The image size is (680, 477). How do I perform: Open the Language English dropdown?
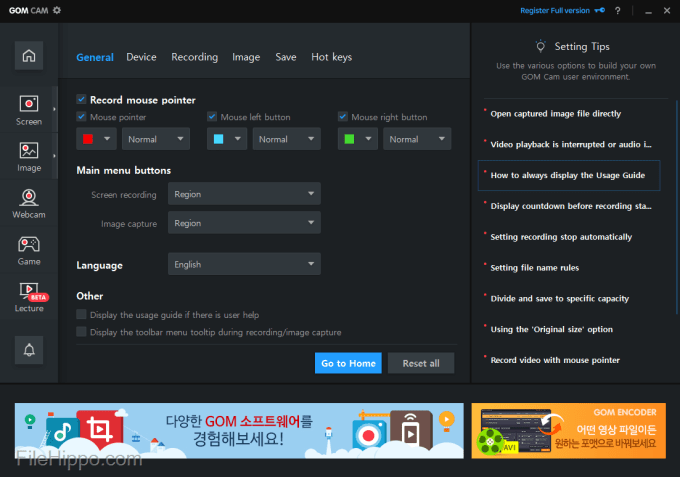tap(244, 264)
